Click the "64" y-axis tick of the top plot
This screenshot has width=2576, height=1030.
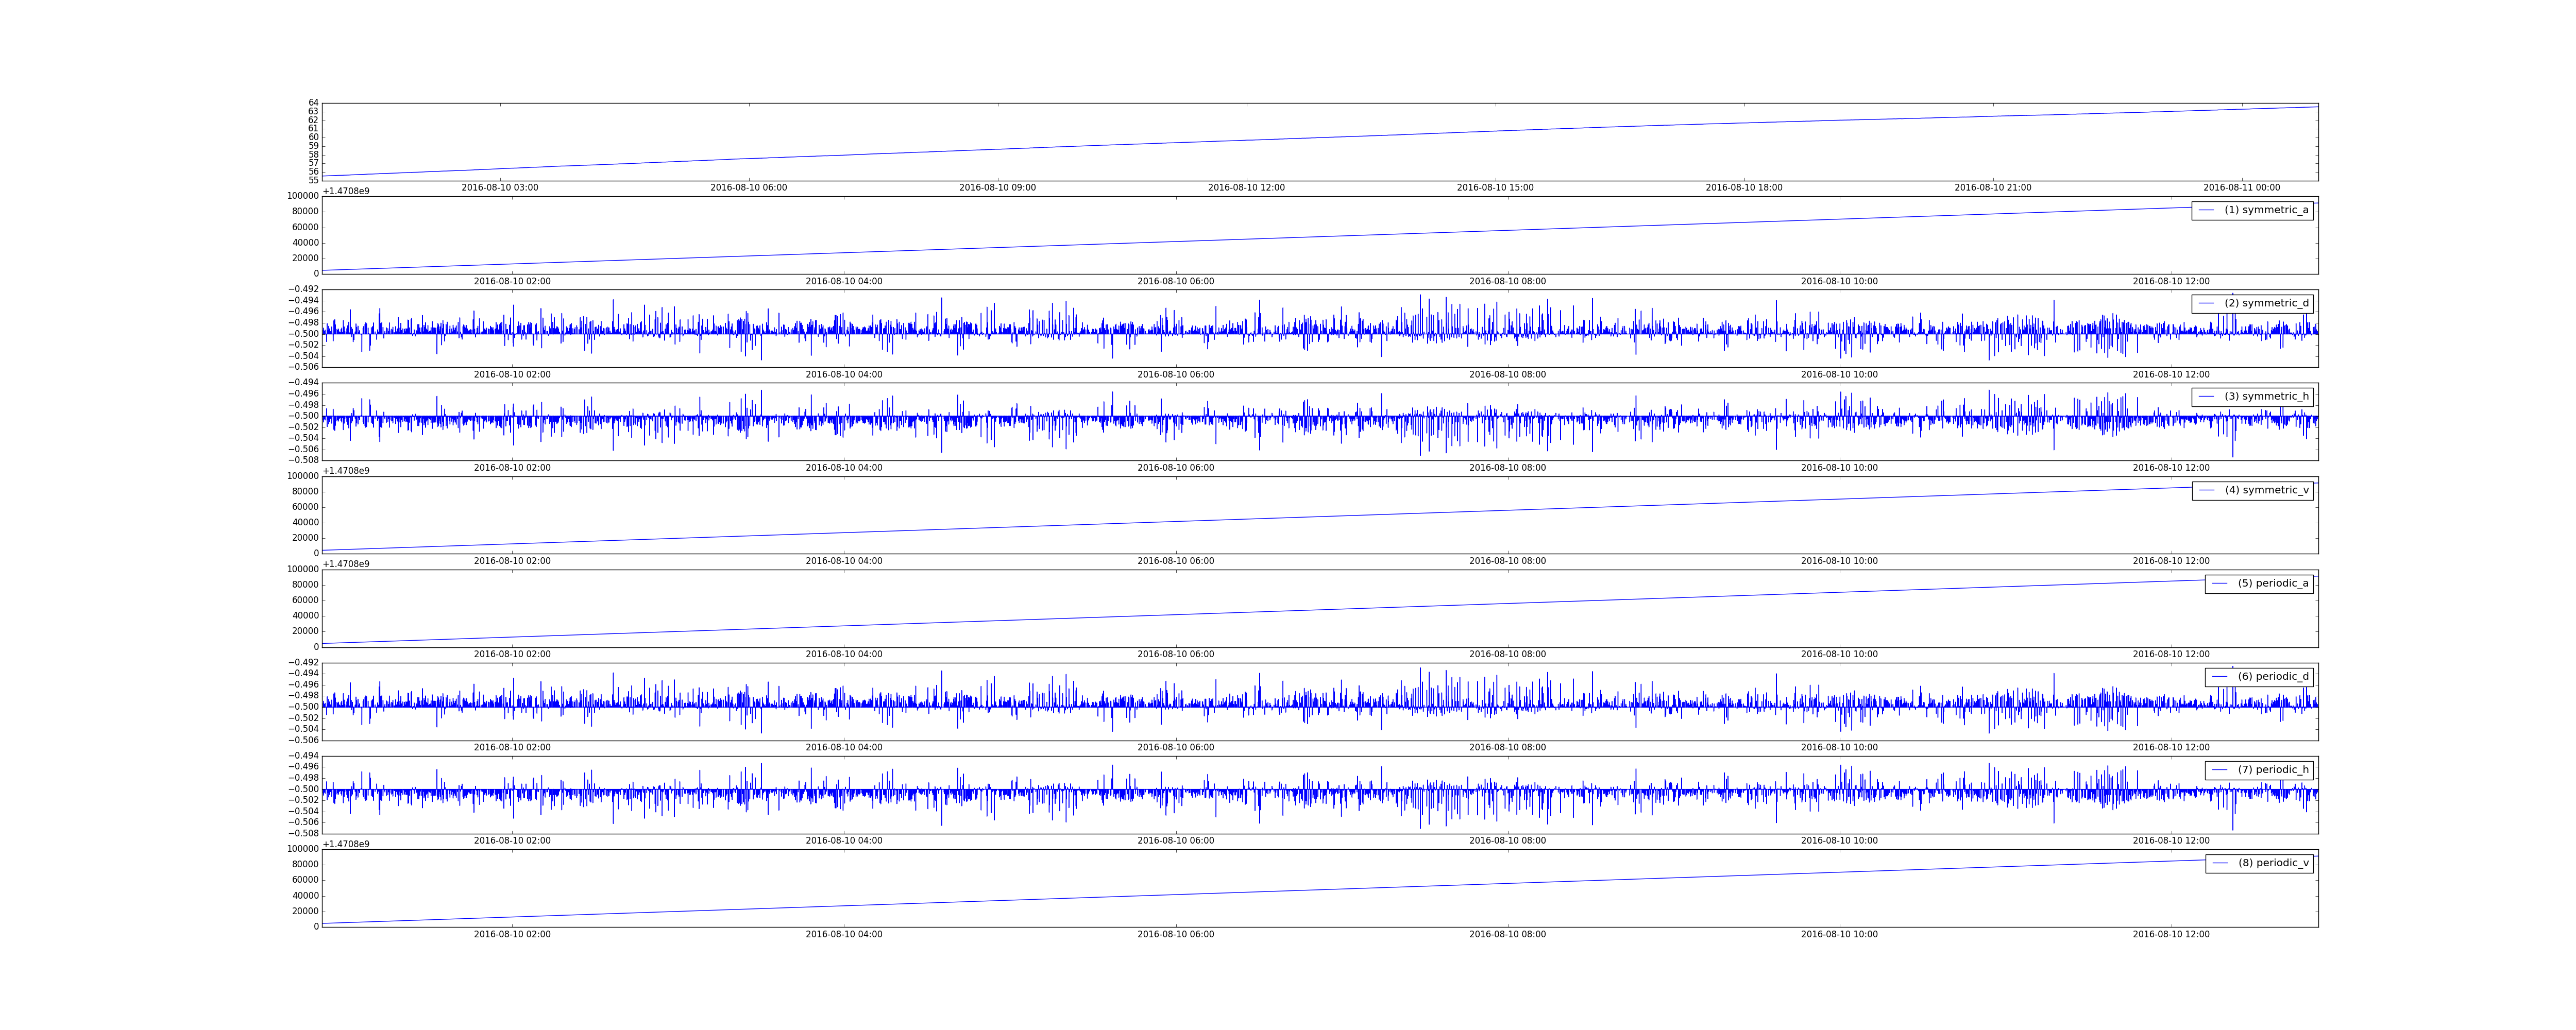[x=313, y=103]
